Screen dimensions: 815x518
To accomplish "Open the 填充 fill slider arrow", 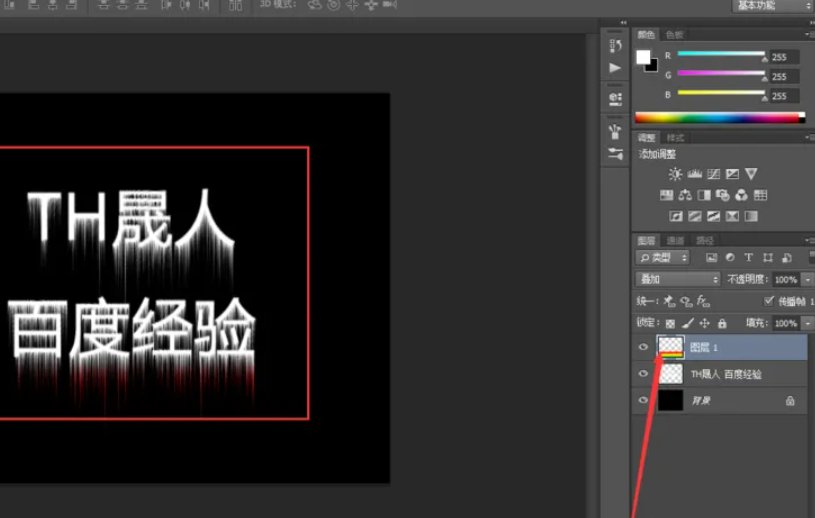I will (x=808, y=323).
